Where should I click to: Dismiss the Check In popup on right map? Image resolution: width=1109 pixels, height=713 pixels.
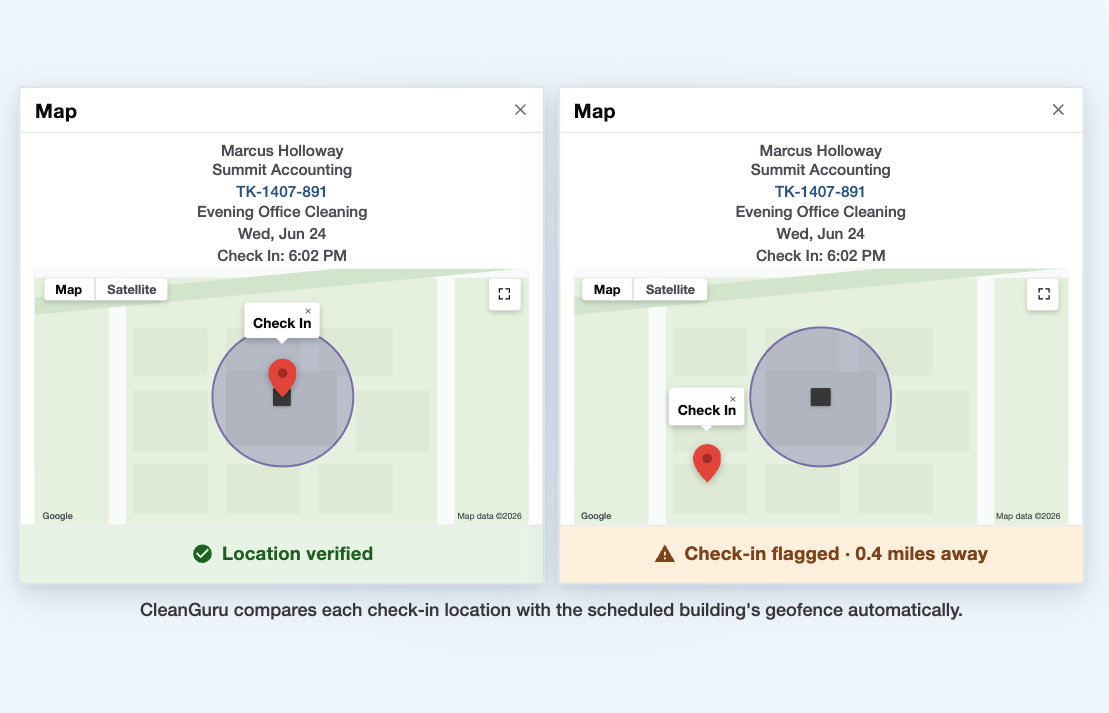click(733, 399)
